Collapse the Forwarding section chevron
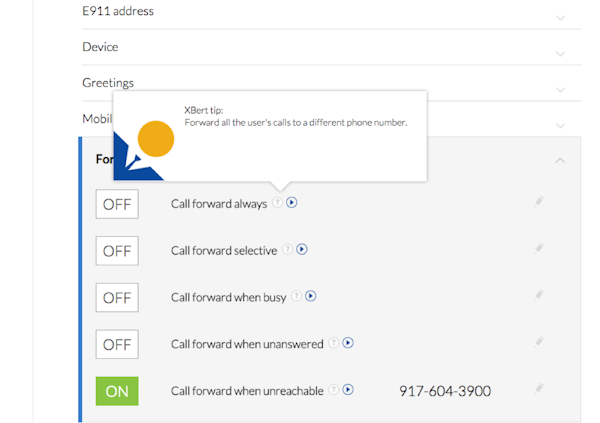The height and width of the screenshot is (423, 600). (560, 160)
